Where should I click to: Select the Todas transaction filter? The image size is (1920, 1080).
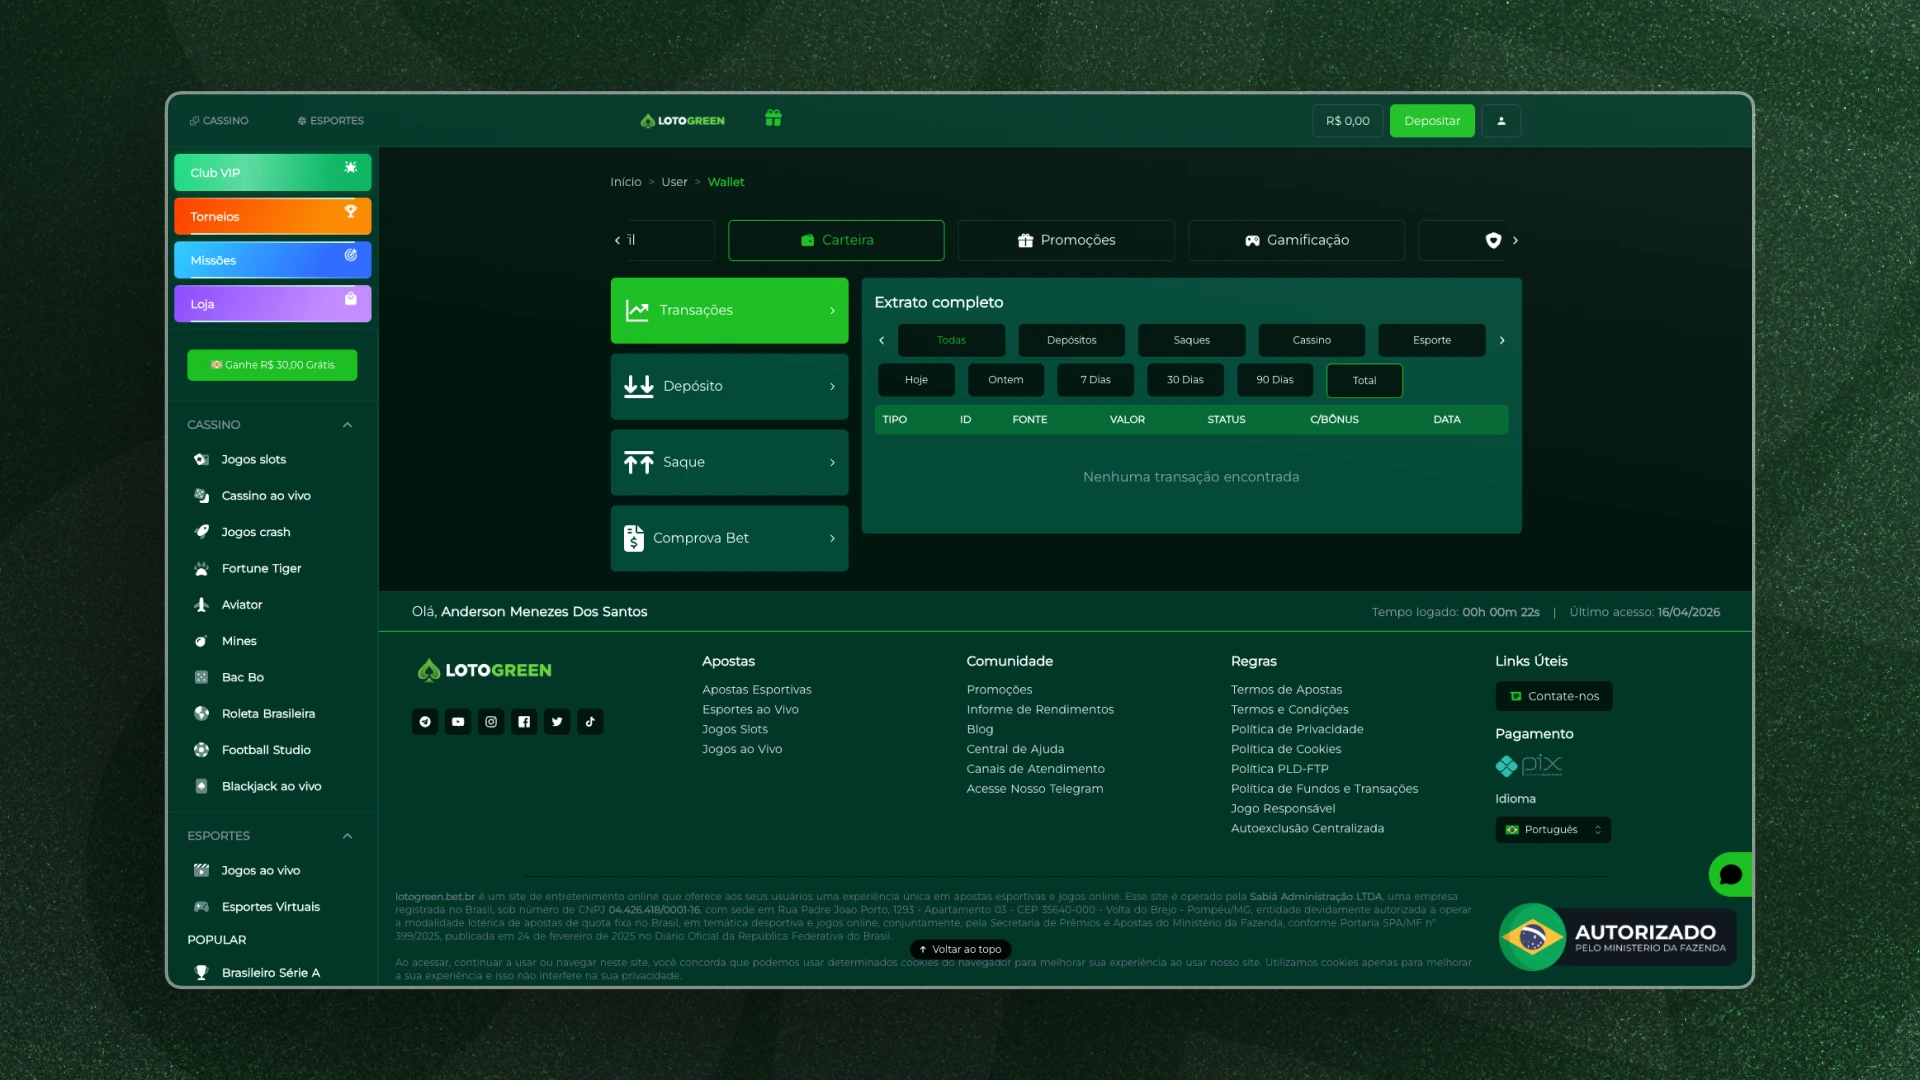coord(951,340)
